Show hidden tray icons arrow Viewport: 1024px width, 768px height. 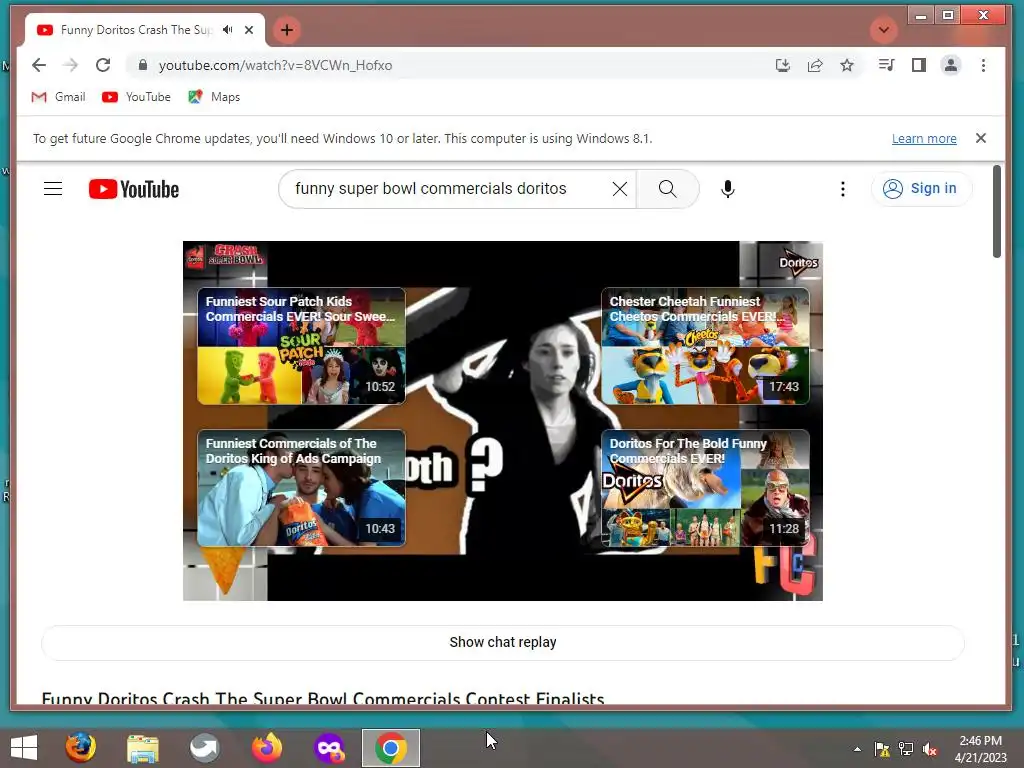pos(857,749)
